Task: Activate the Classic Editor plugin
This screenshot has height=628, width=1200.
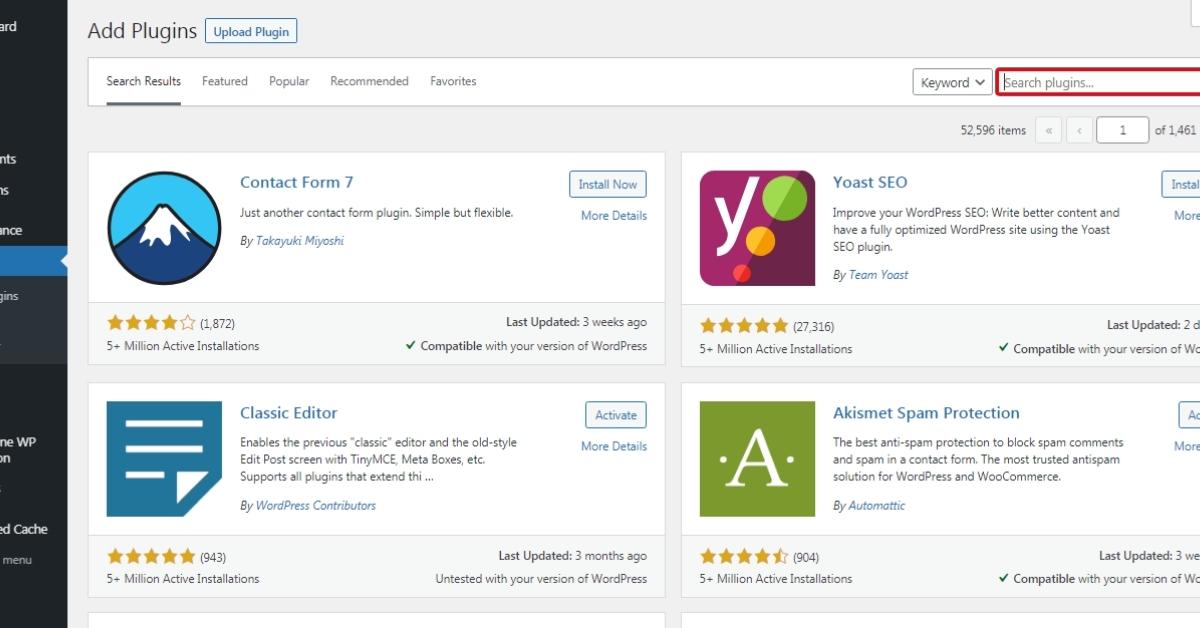Action: click(x=616, y=415)
